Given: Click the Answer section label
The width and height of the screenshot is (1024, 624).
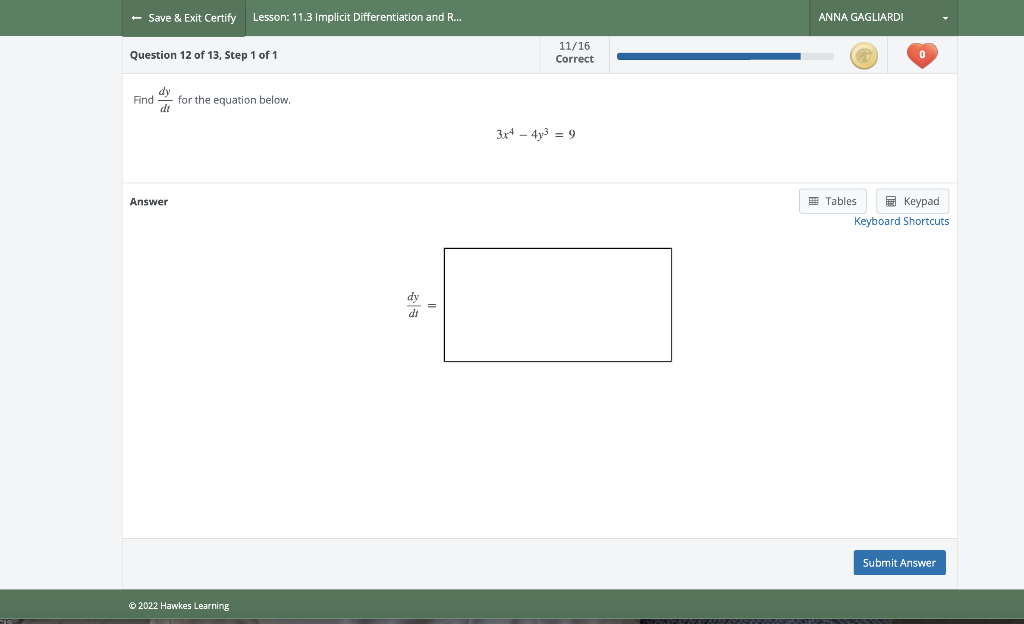Looking at the screenshot, I should (148, 201).
